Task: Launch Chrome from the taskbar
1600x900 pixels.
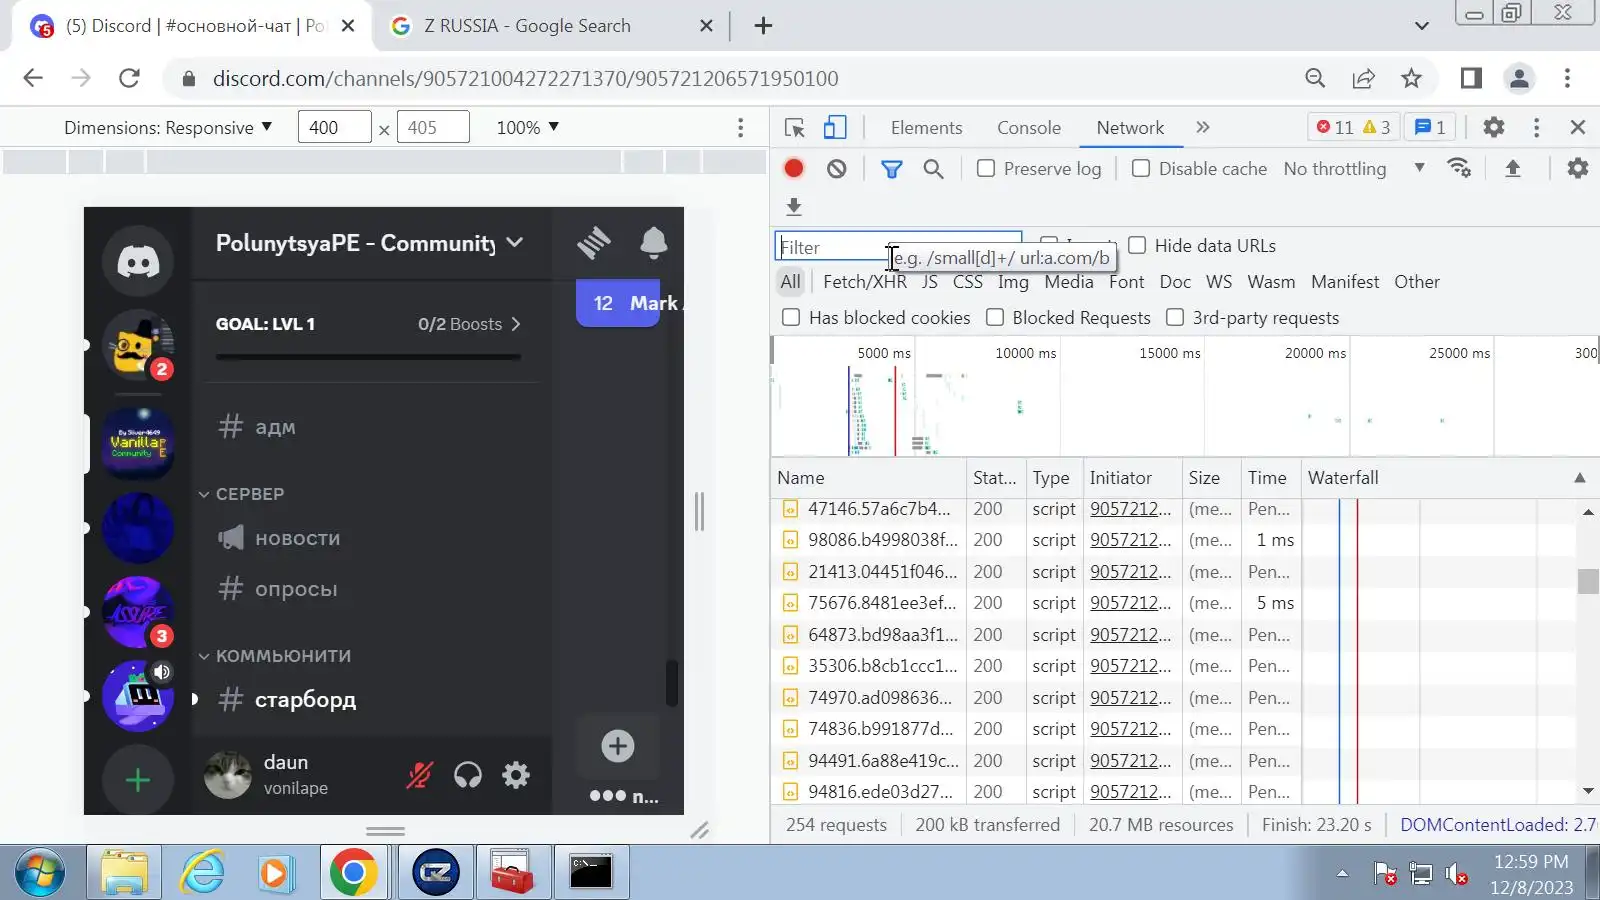Action: [x=354, y=873]
